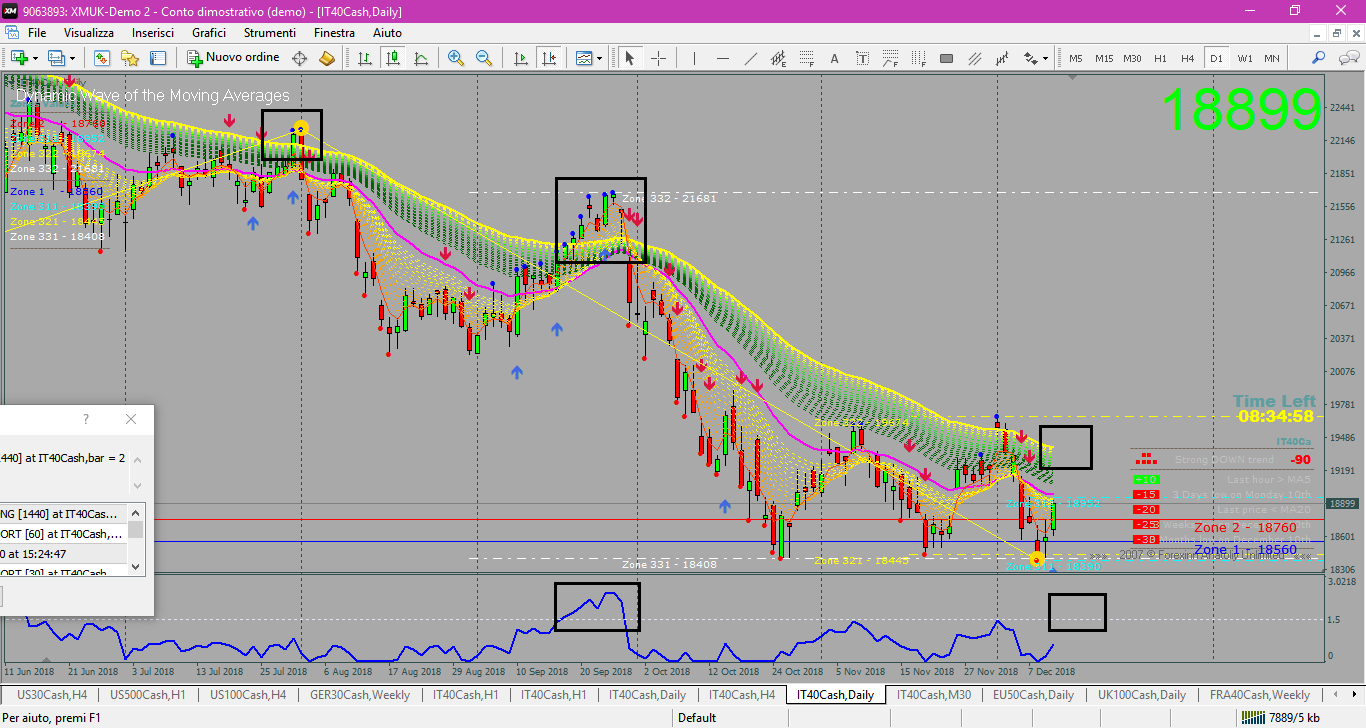Switch to the FRA40Cash,Weekly chart tab

click(1260, 694)
